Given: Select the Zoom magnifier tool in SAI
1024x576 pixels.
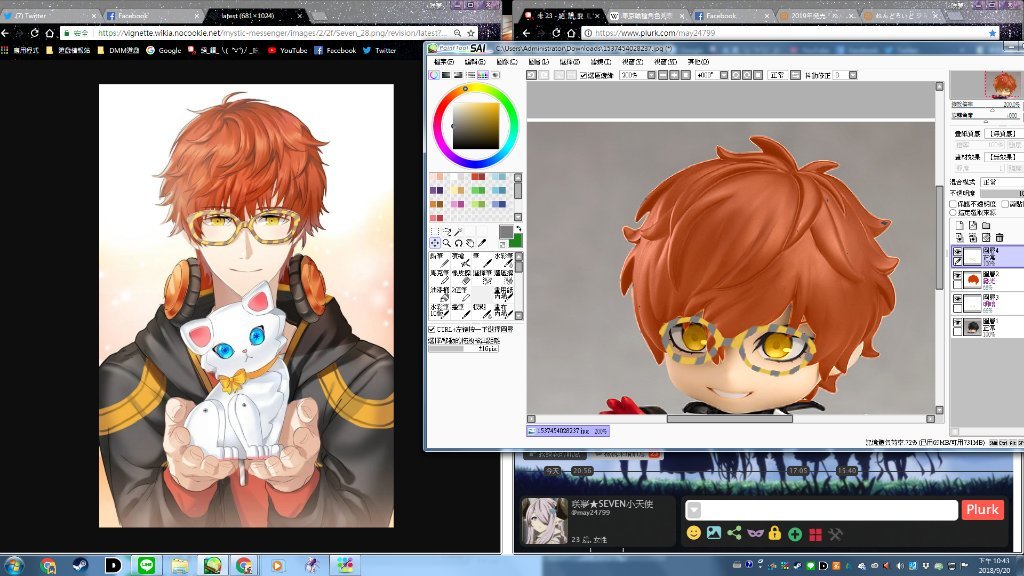Looking at the screenshot, I should pyautogui.click(x=447, y=243).
